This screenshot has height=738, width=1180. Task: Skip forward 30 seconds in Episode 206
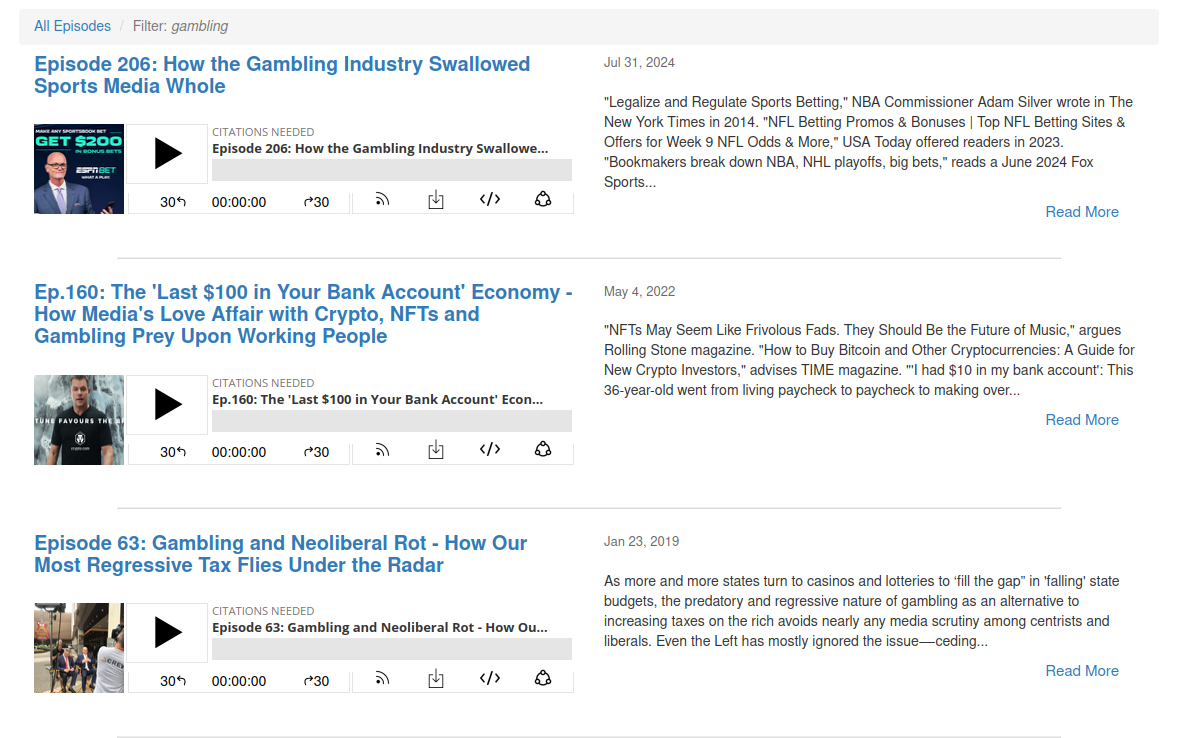click(x=316, y=202)
